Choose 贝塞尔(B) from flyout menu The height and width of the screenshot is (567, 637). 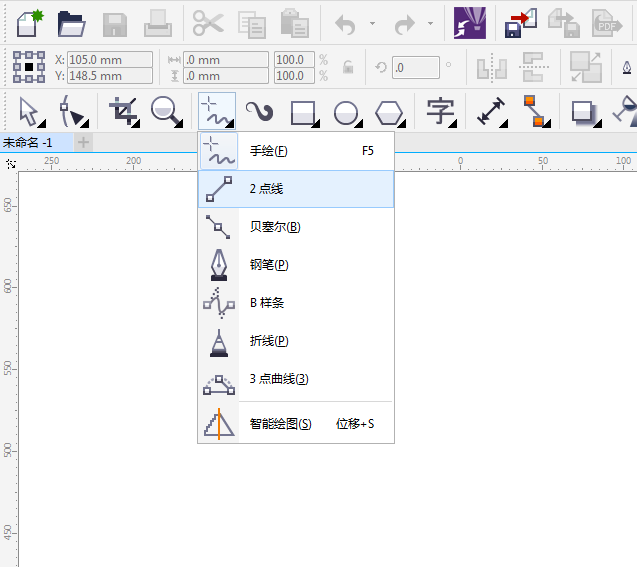click(x=296, y=227)
